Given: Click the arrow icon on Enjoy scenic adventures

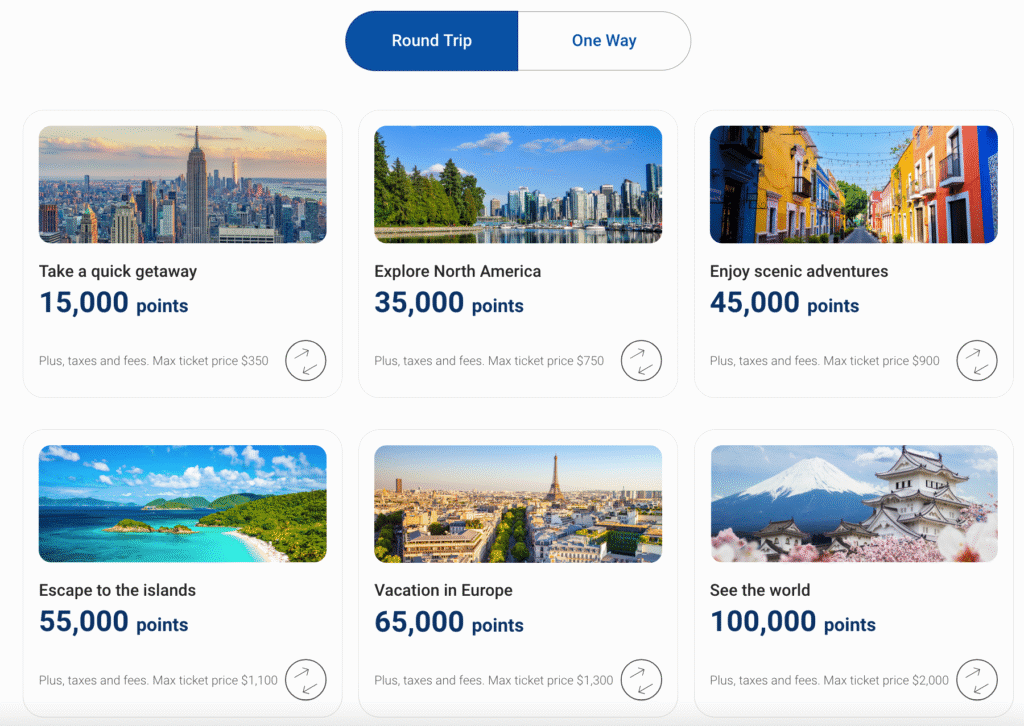Looking at the screenshot, I should 977,361.
